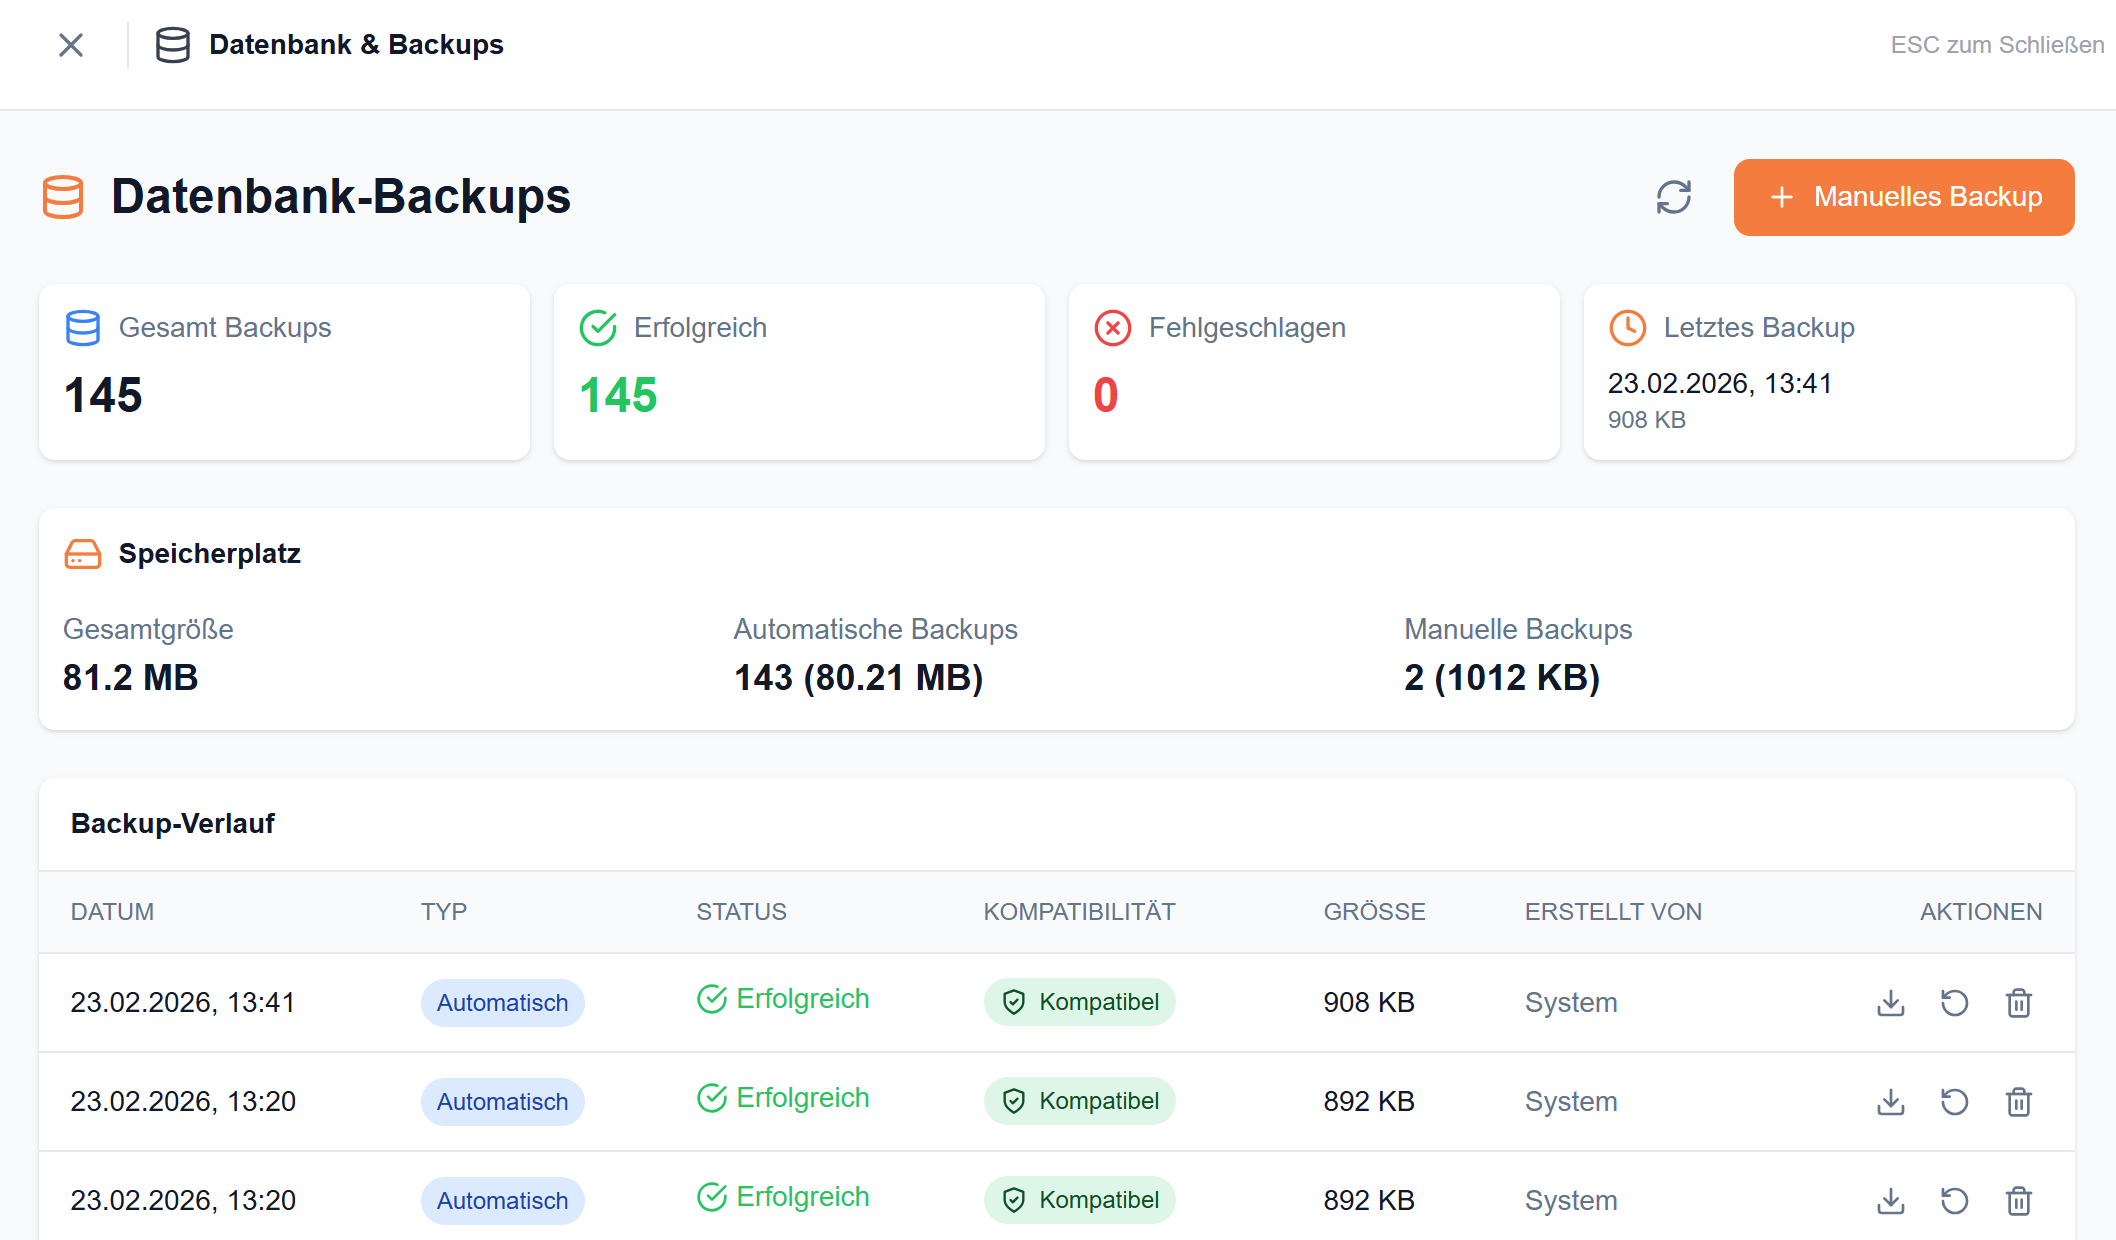The image size is (2116, 1240).
Task: Click the database icon beside Datenbank-Backups heading
Action: click(x=62, y=197)
